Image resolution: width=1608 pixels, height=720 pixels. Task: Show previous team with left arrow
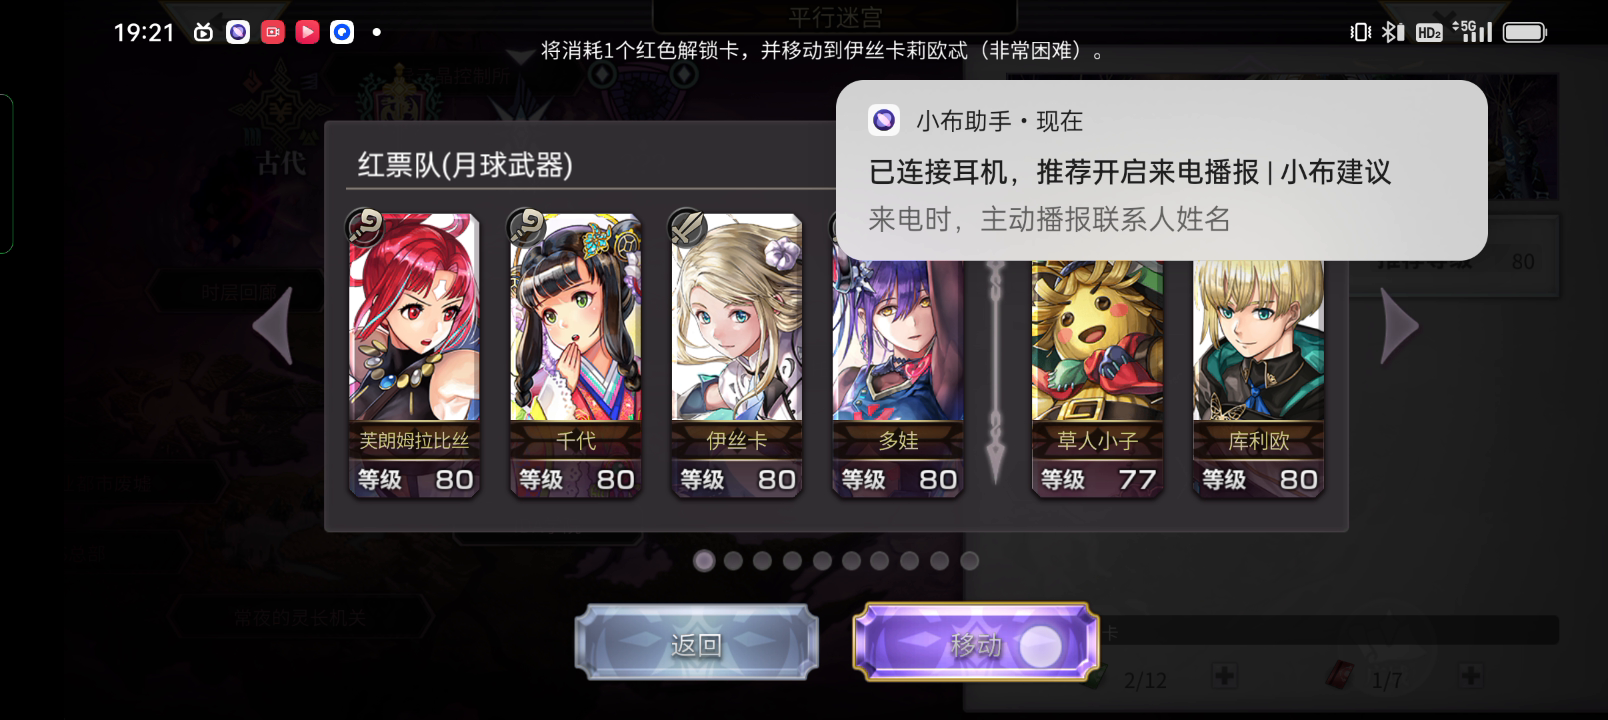coord(273,325)
